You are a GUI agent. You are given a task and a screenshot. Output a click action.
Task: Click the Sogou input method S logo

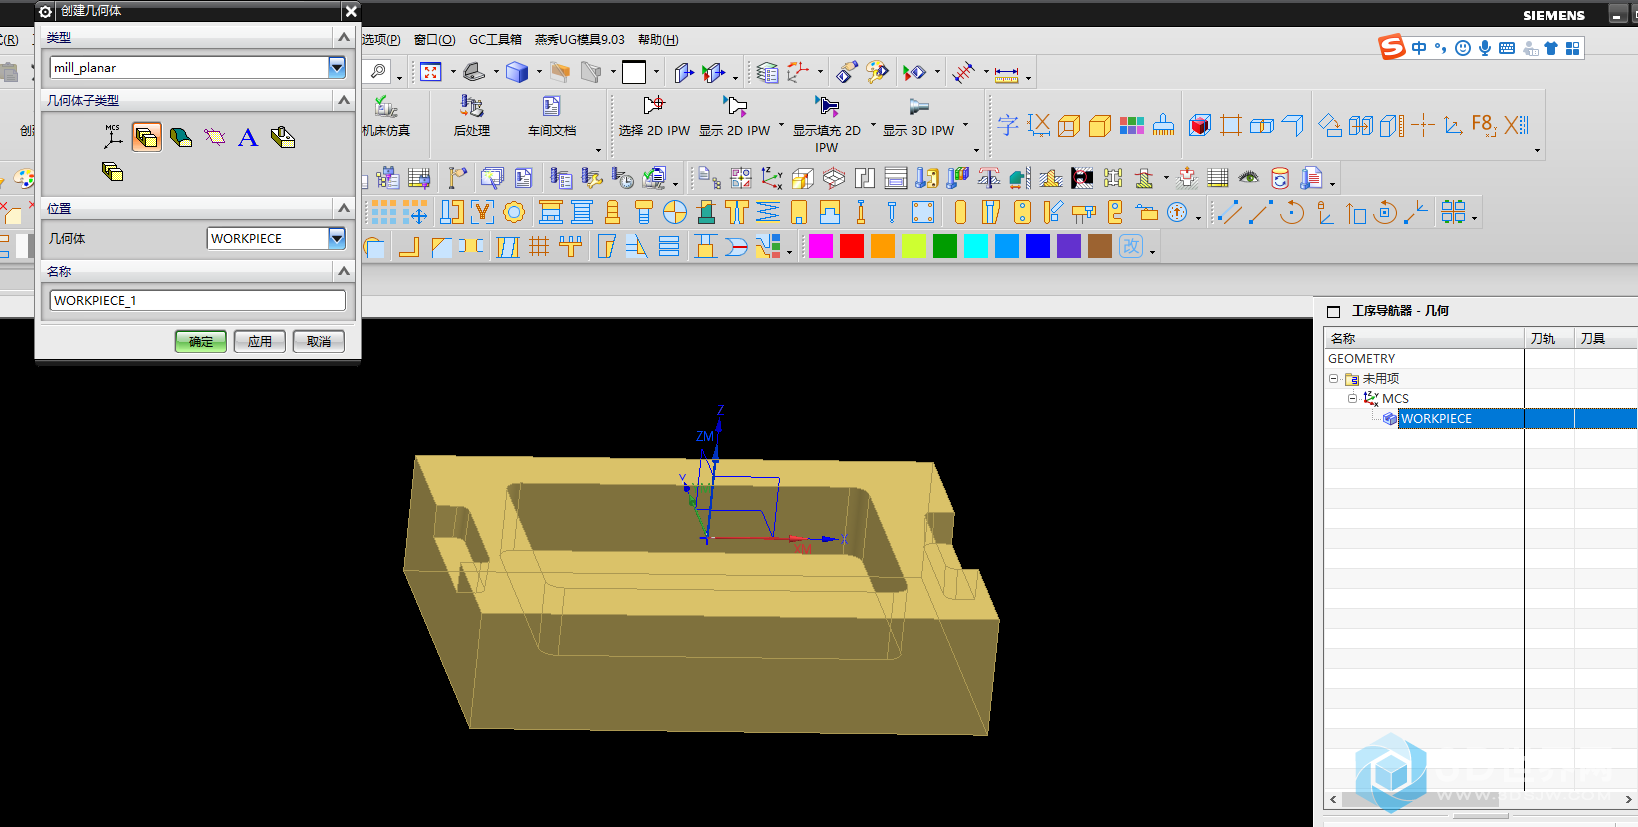[1391, 47]
